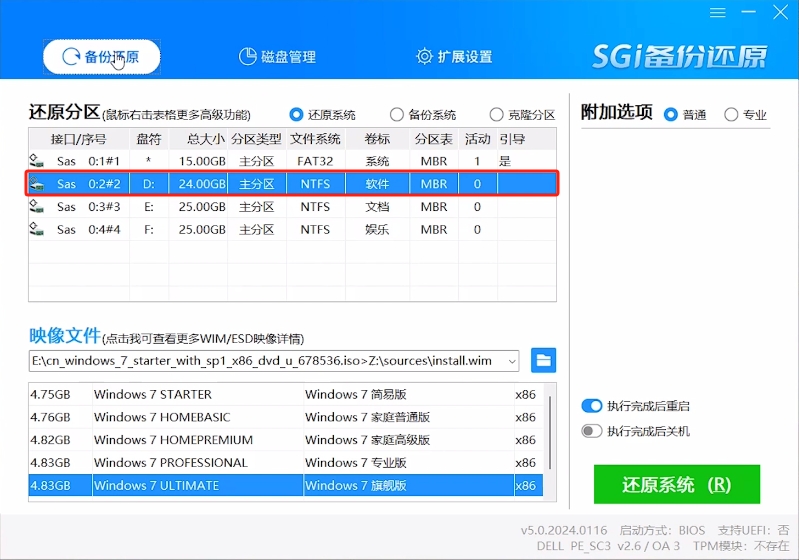Choose the 专业 mode radio button

[x=745, y=115]
